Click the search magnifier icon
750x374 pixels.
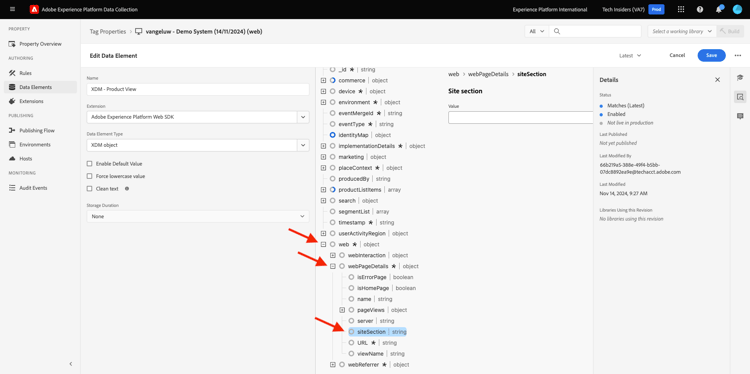click(x=556, y=31)
